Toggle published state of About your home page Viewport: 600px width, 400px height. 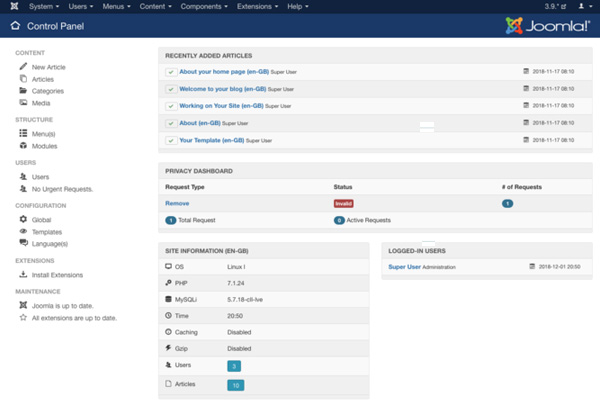tap(171, 72)
